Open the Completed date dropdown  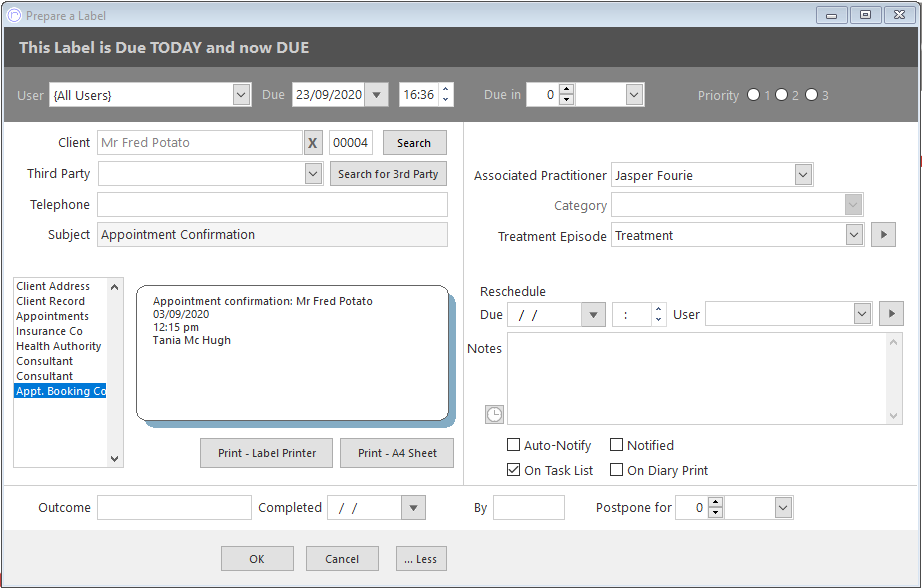click(413, 507)
